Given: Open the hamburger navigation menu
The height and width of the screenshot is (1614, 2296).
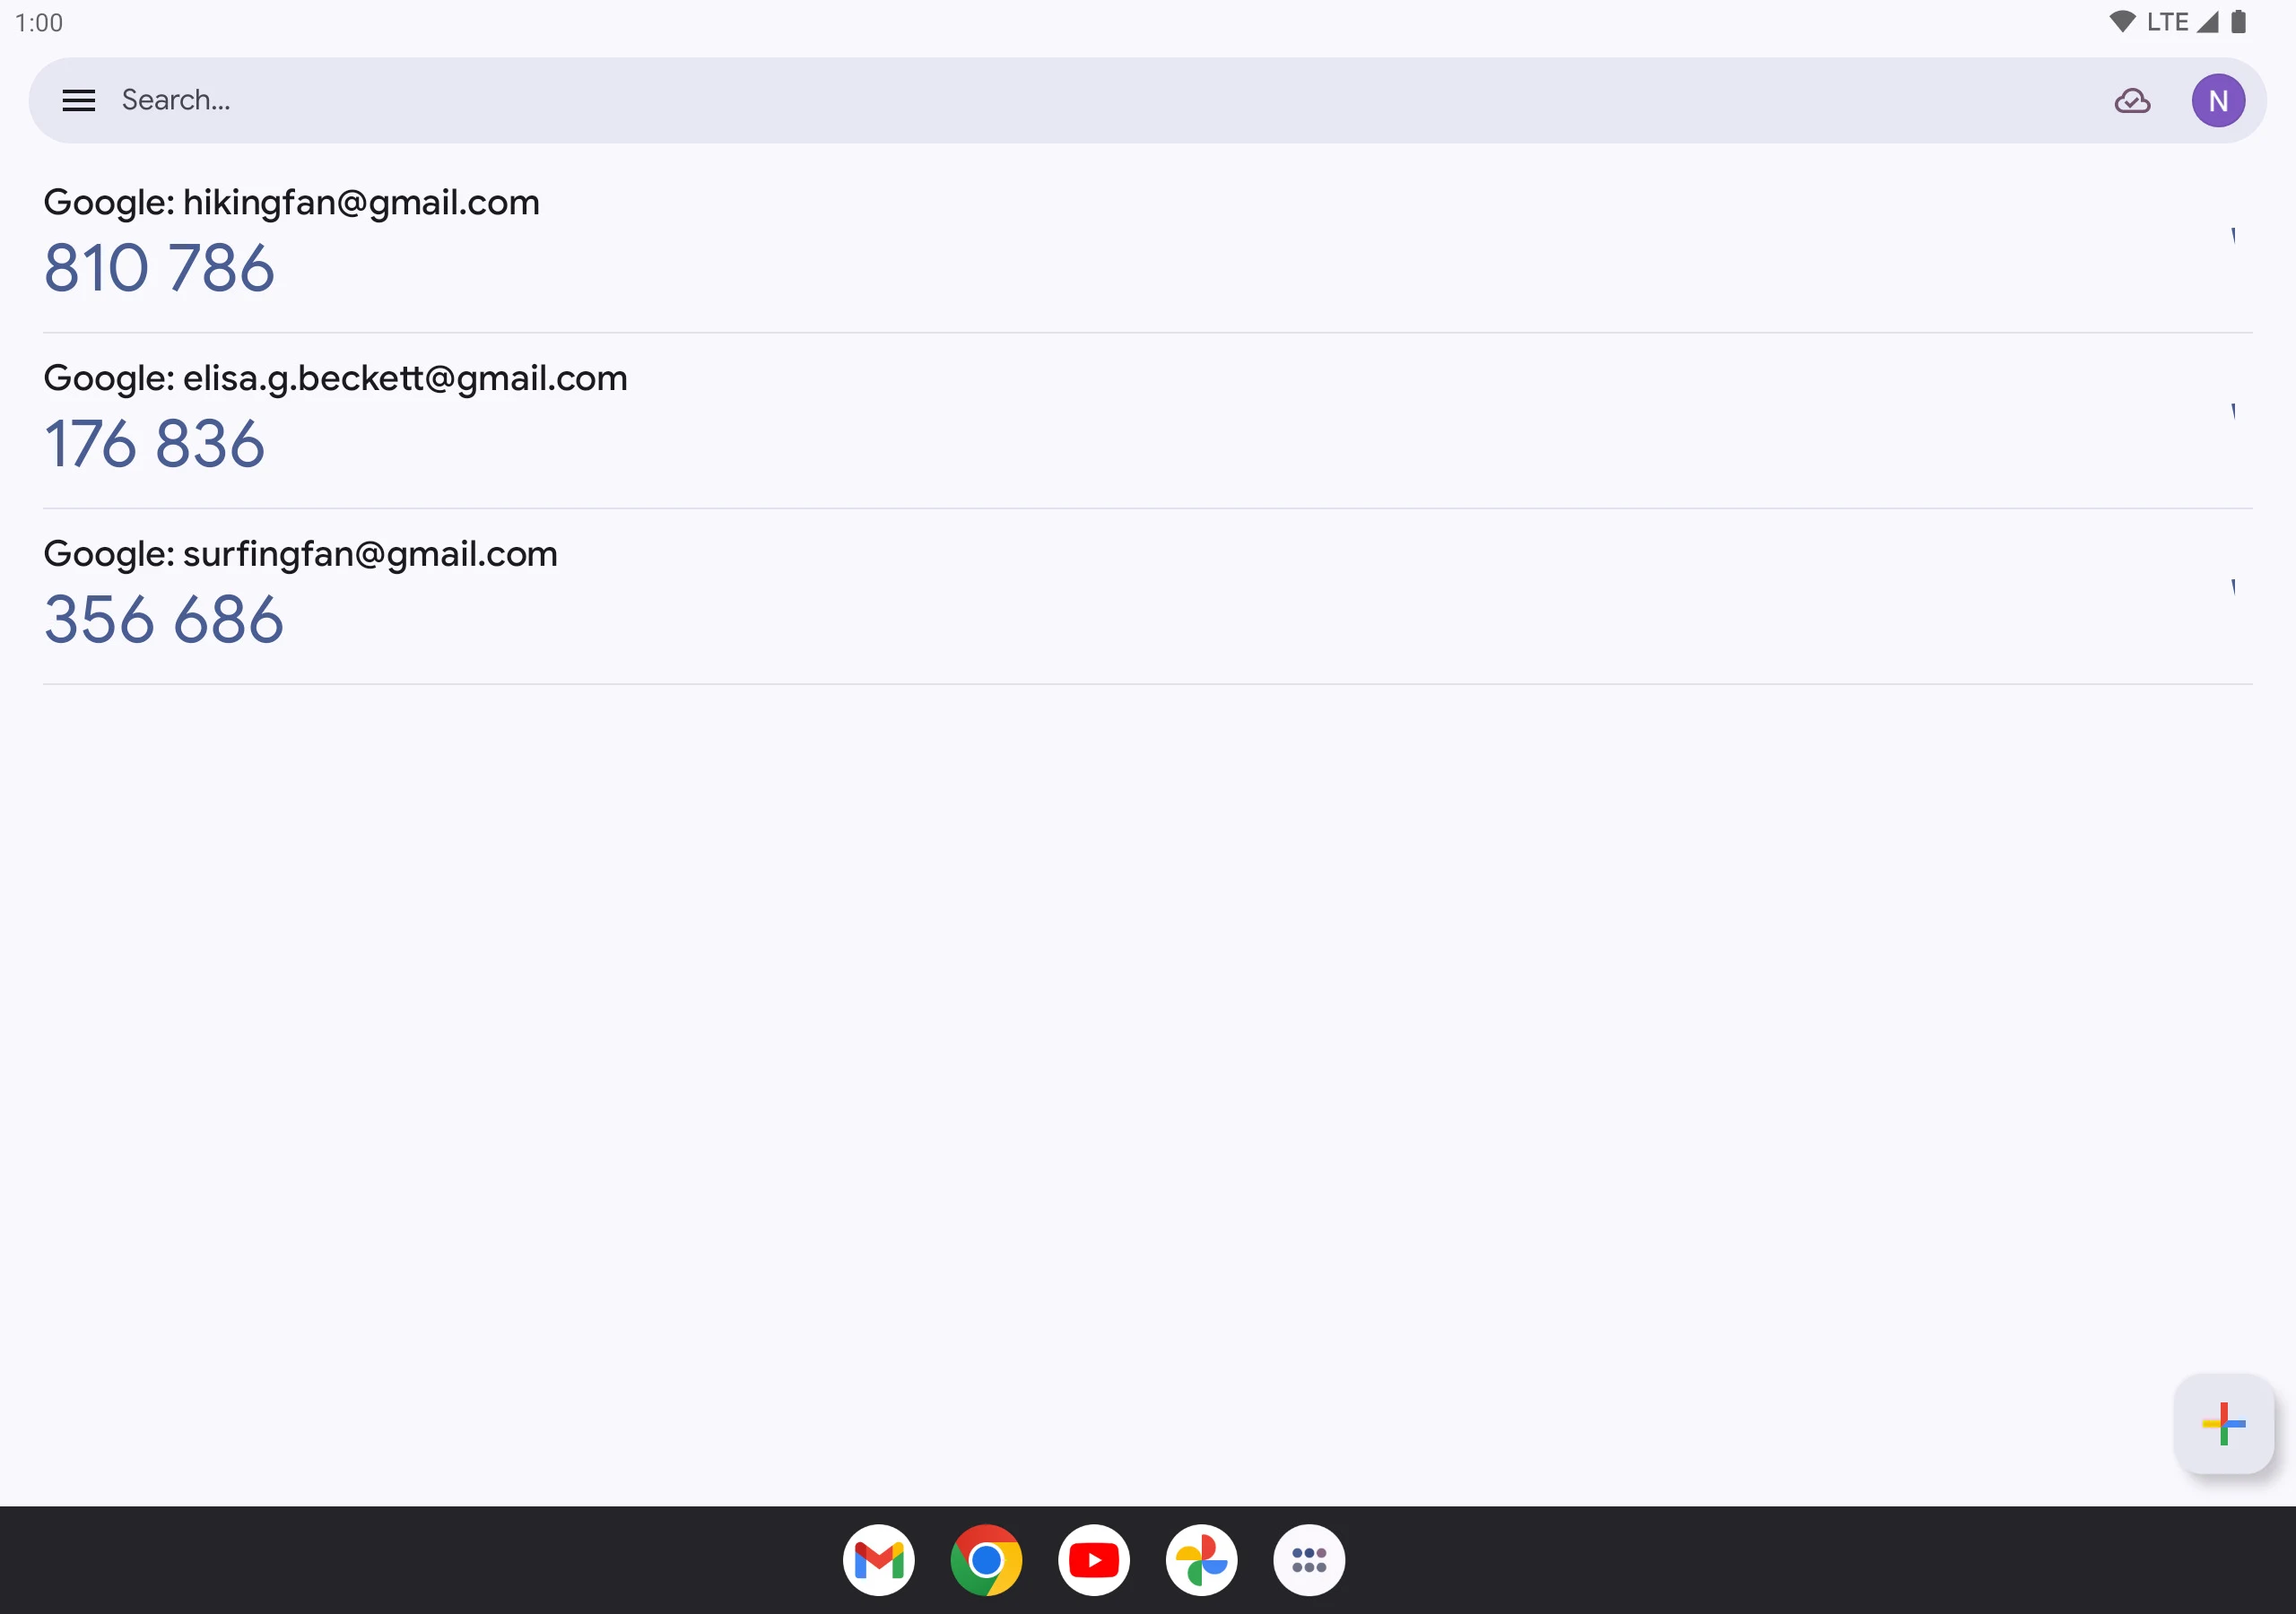Looking at the screenshot, I should [x=79, y=100].
